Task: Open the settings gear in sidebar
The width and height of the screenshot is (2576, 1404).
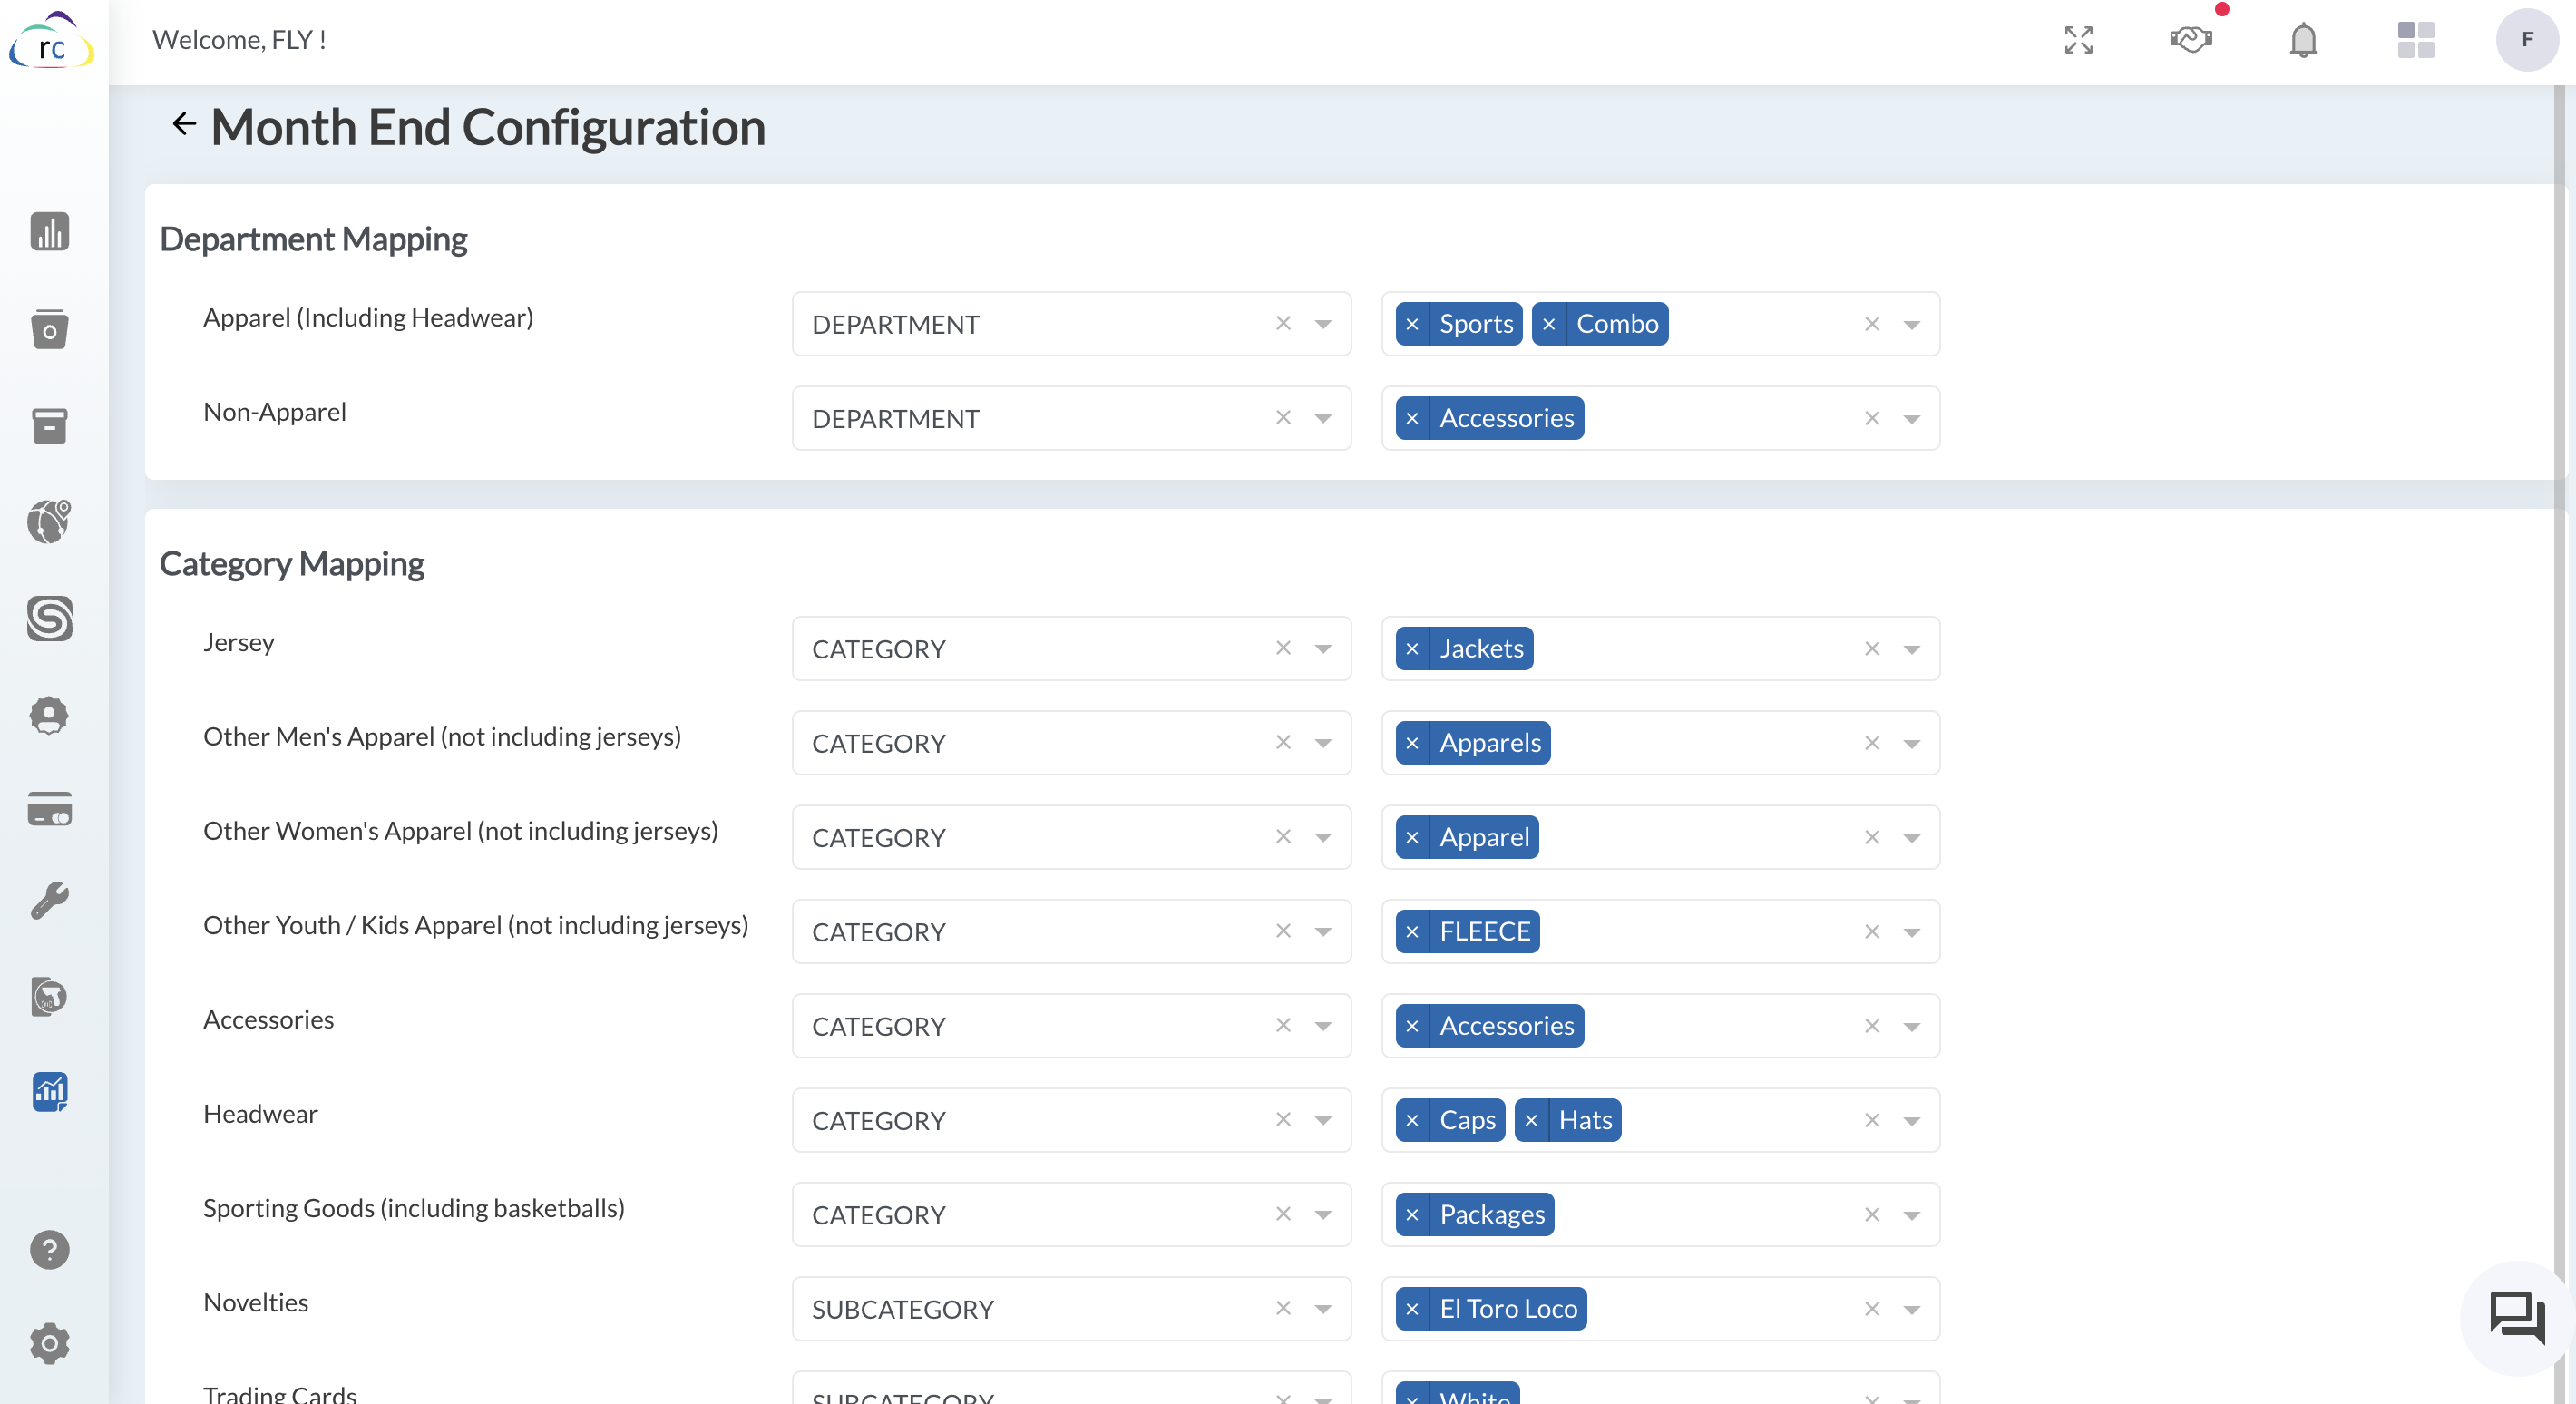Action: coord(49,1343)
